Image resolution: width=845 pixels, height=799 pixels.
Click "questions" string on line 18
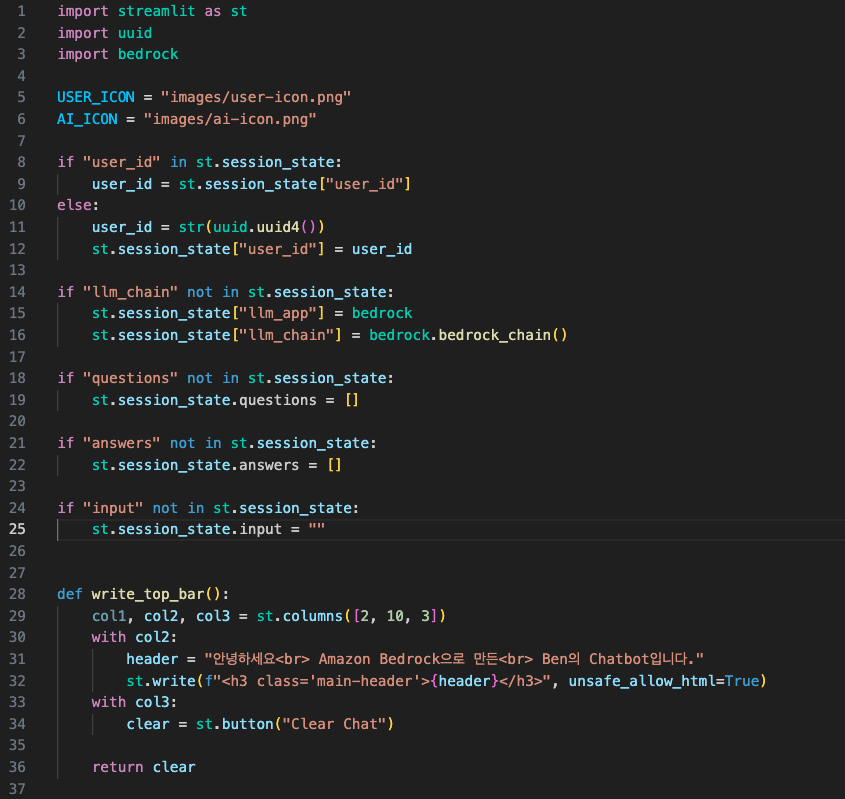click(x=130, y=378)
